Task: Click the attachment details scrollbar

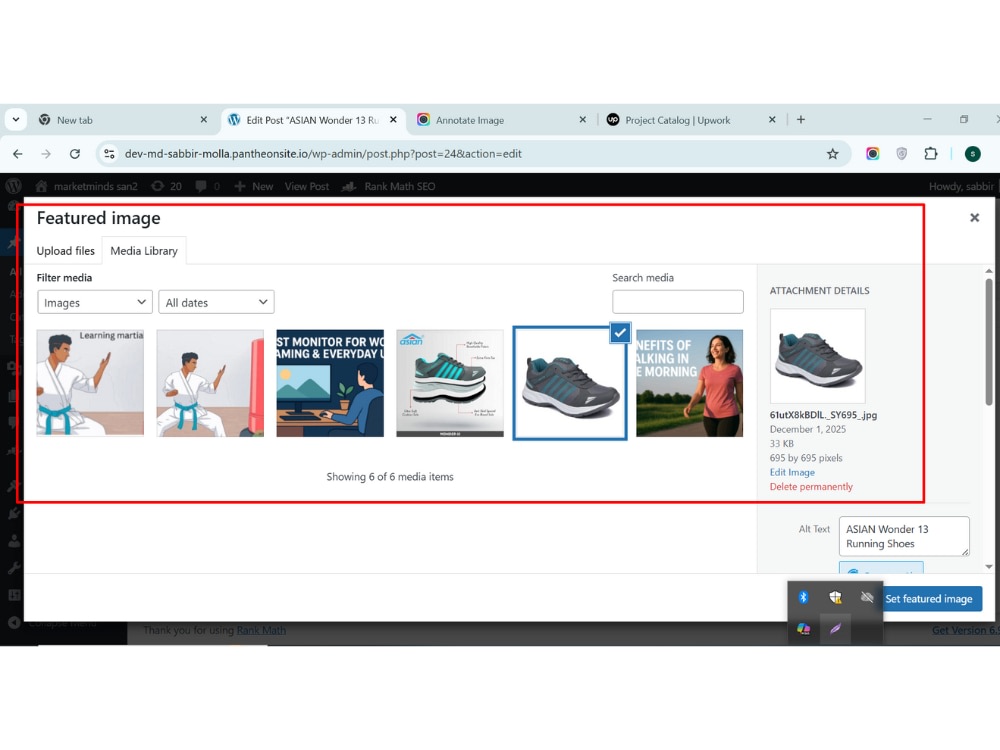Action: (x=989, y=342)
